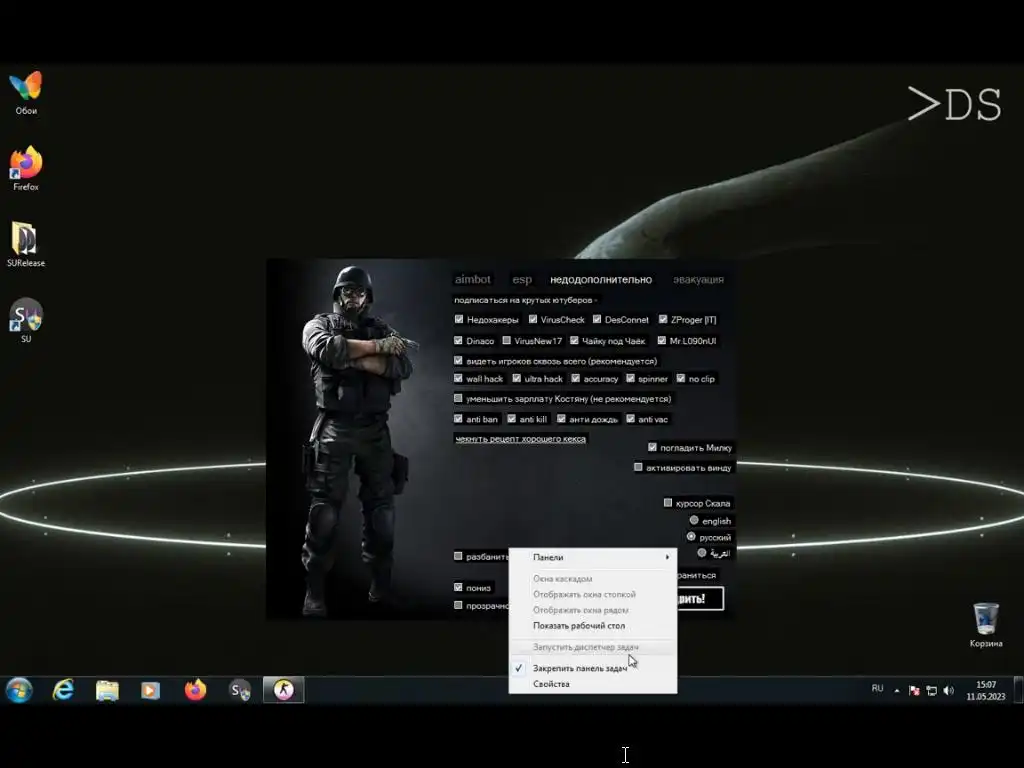Toggle the Mr.L090nUI checkbox
Viewport: 1024px width, 768px height.
(x=662, y=340)
